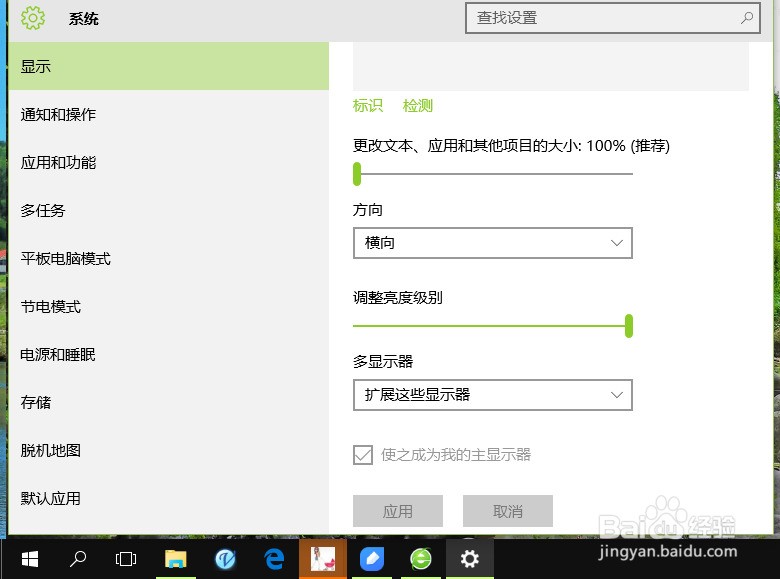
Task: Select 默认应用 in the sidebar
Action: click(169, 498)
